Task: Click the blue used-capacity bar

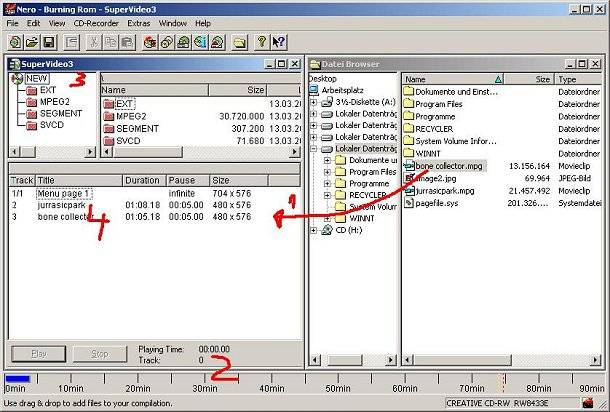Action: point(18,379)
